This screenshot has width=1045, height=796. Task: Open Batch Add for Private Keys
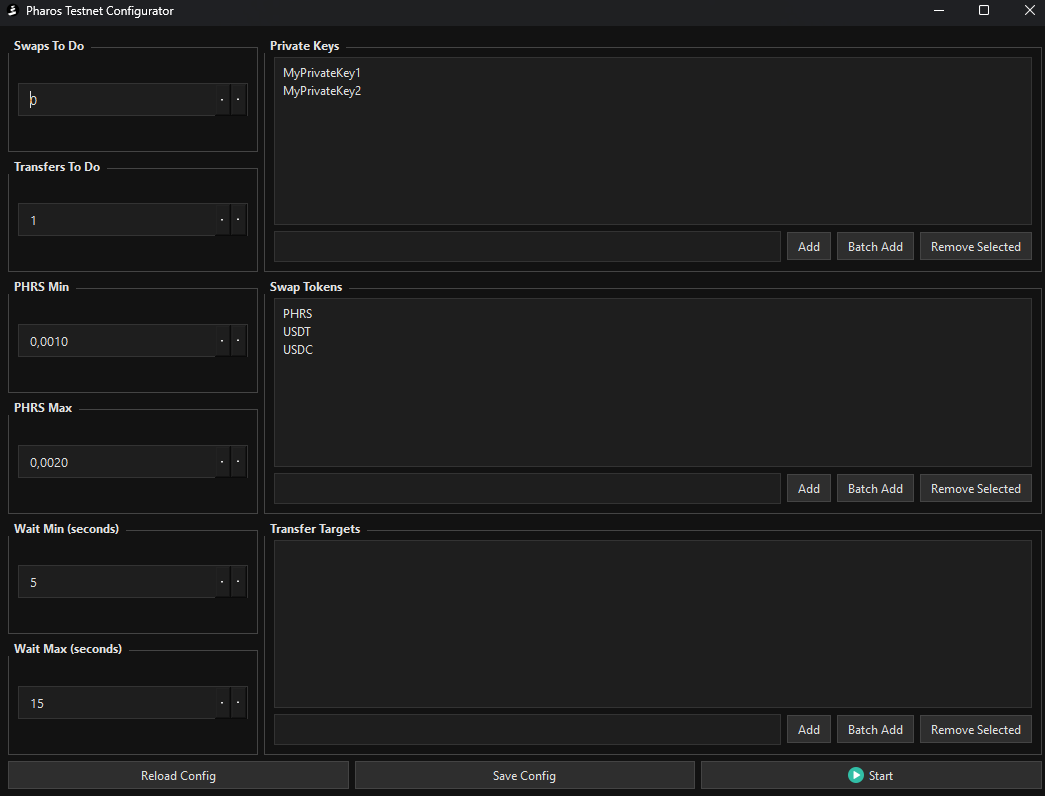[875, 247]
